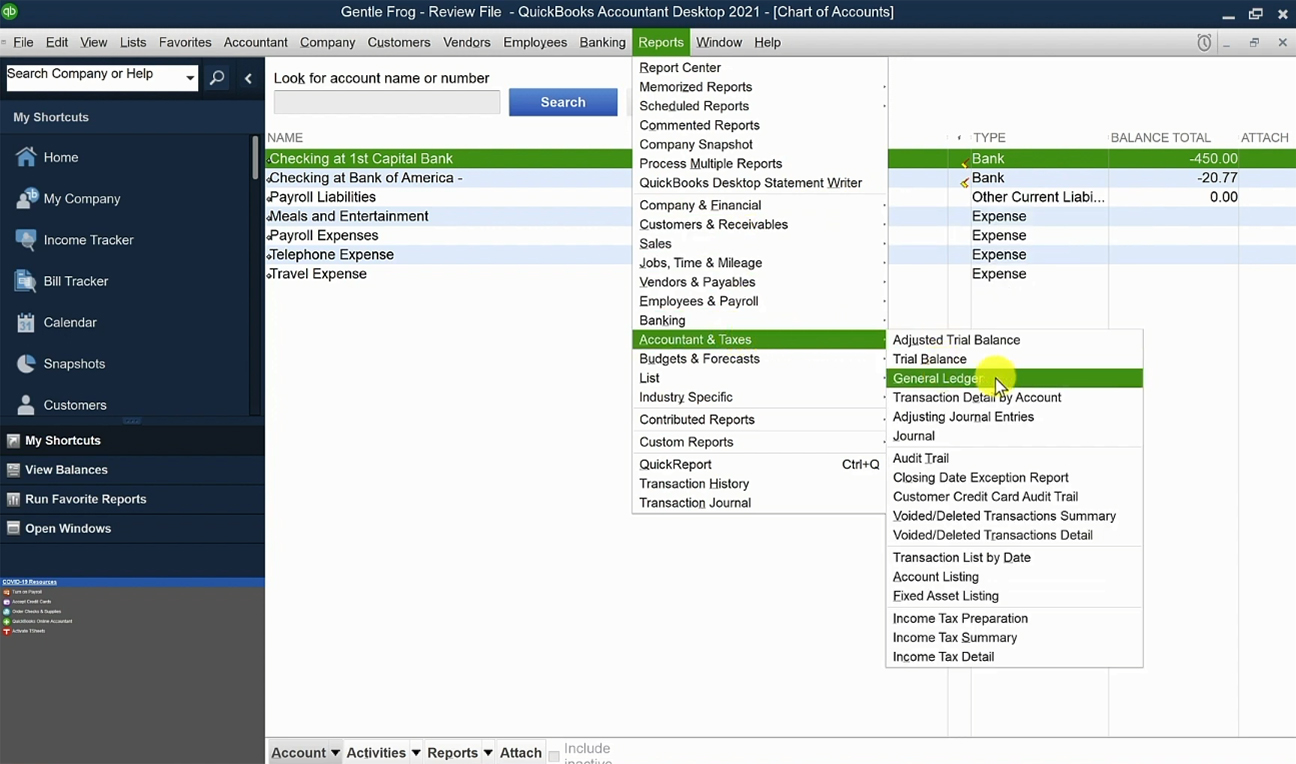Click the magnifier search icon beside Search Company

217,78
